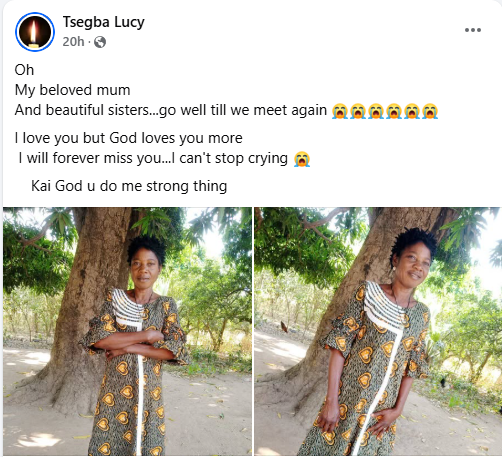Click 'Kai God u do me strong thing' text

[129, 186]
